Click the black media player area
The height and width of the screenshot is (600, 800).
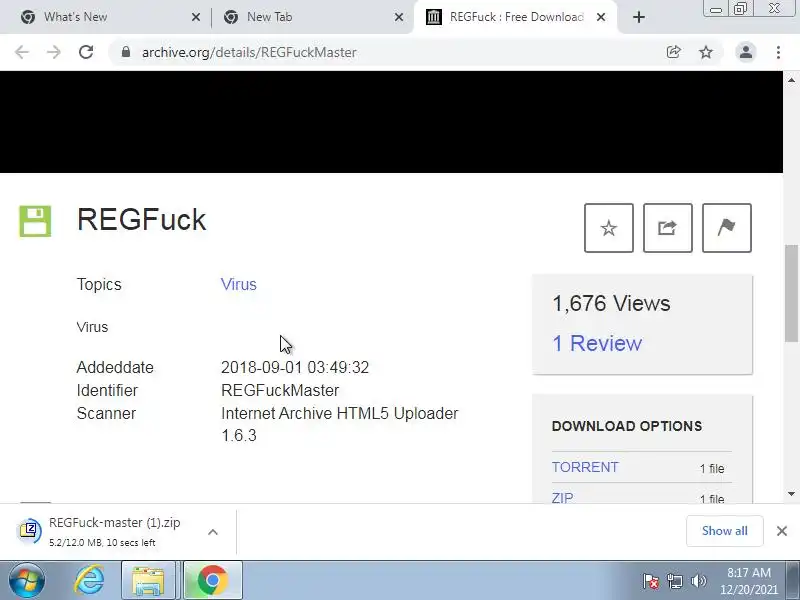click(391, 122)
